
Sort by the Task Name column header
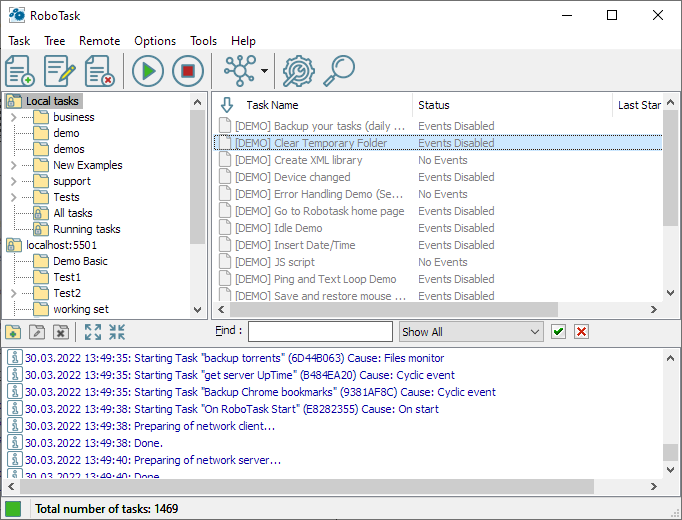272,105
